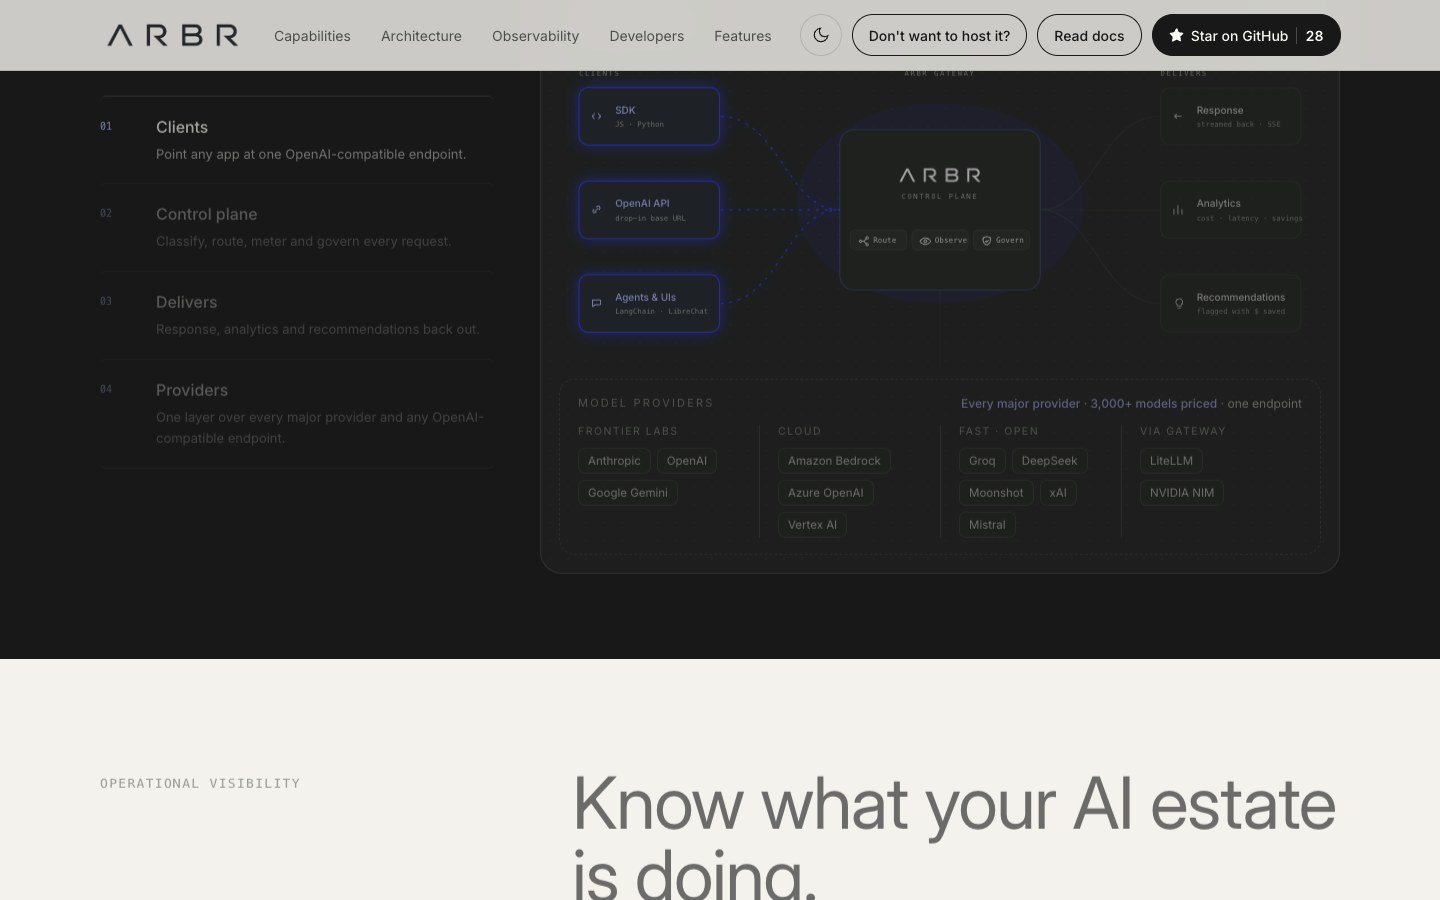Click the ARBR logo in the navbar
Screen dimensions: 1440x900
[x=173, y=36]
